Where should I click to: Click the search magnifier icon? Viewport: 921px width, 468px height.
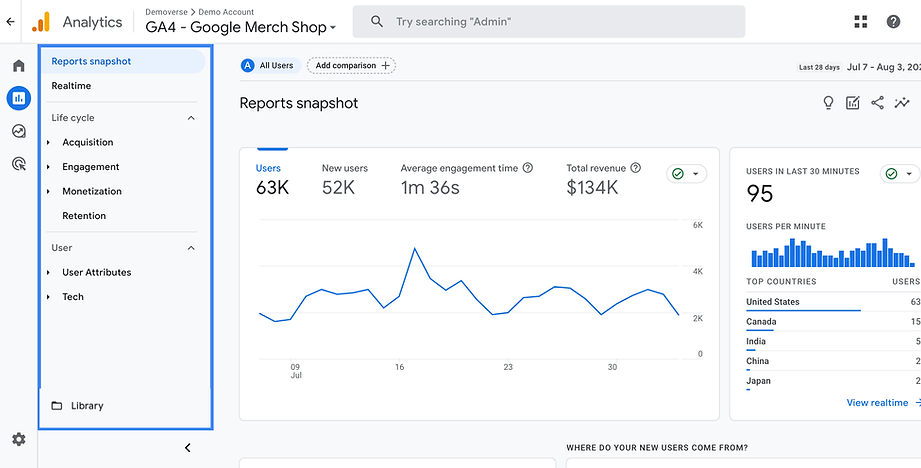[377, 22]
